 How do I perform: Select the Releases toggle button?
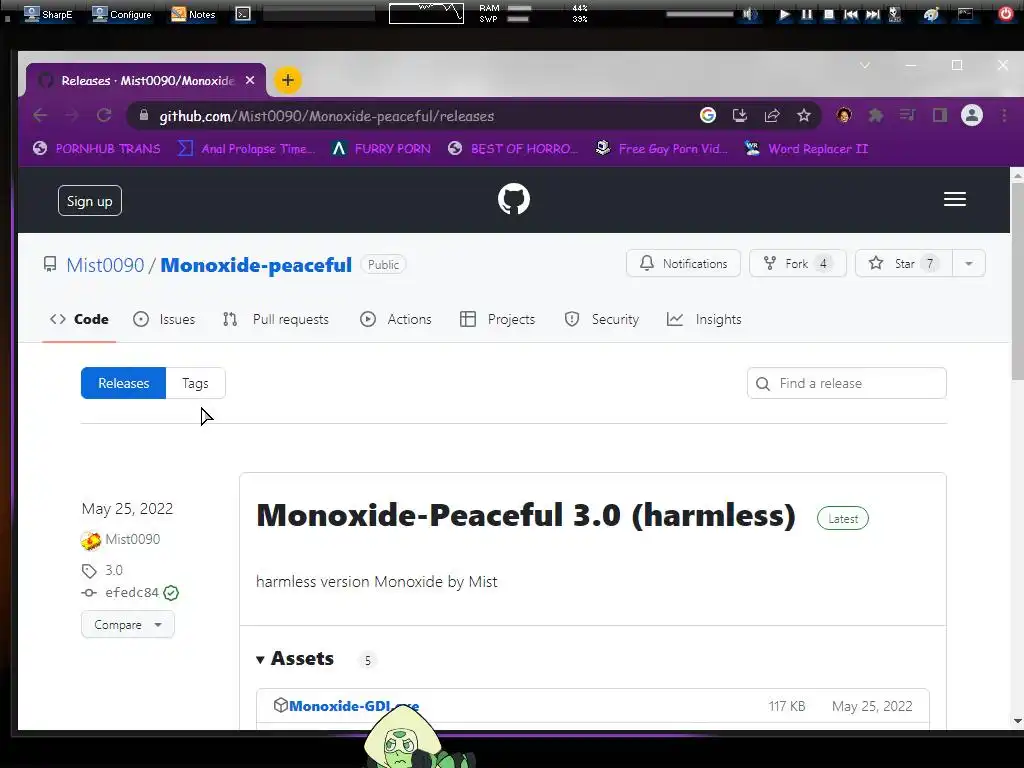coord(123,383)
